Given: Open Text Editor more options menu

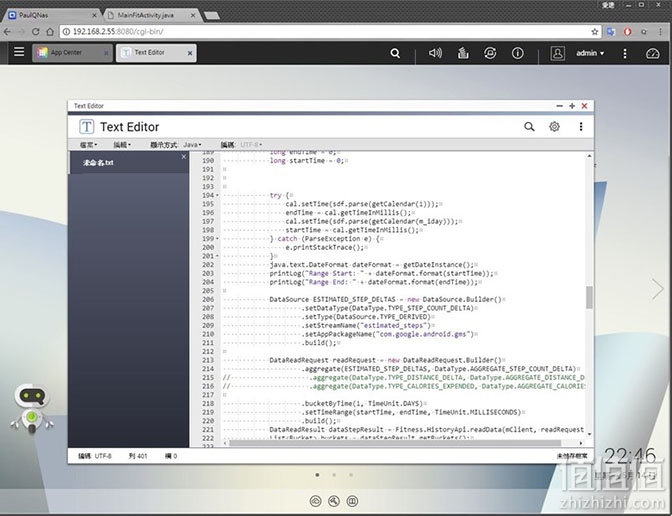Looking at the screenshot, I should (x=581, y=126).
